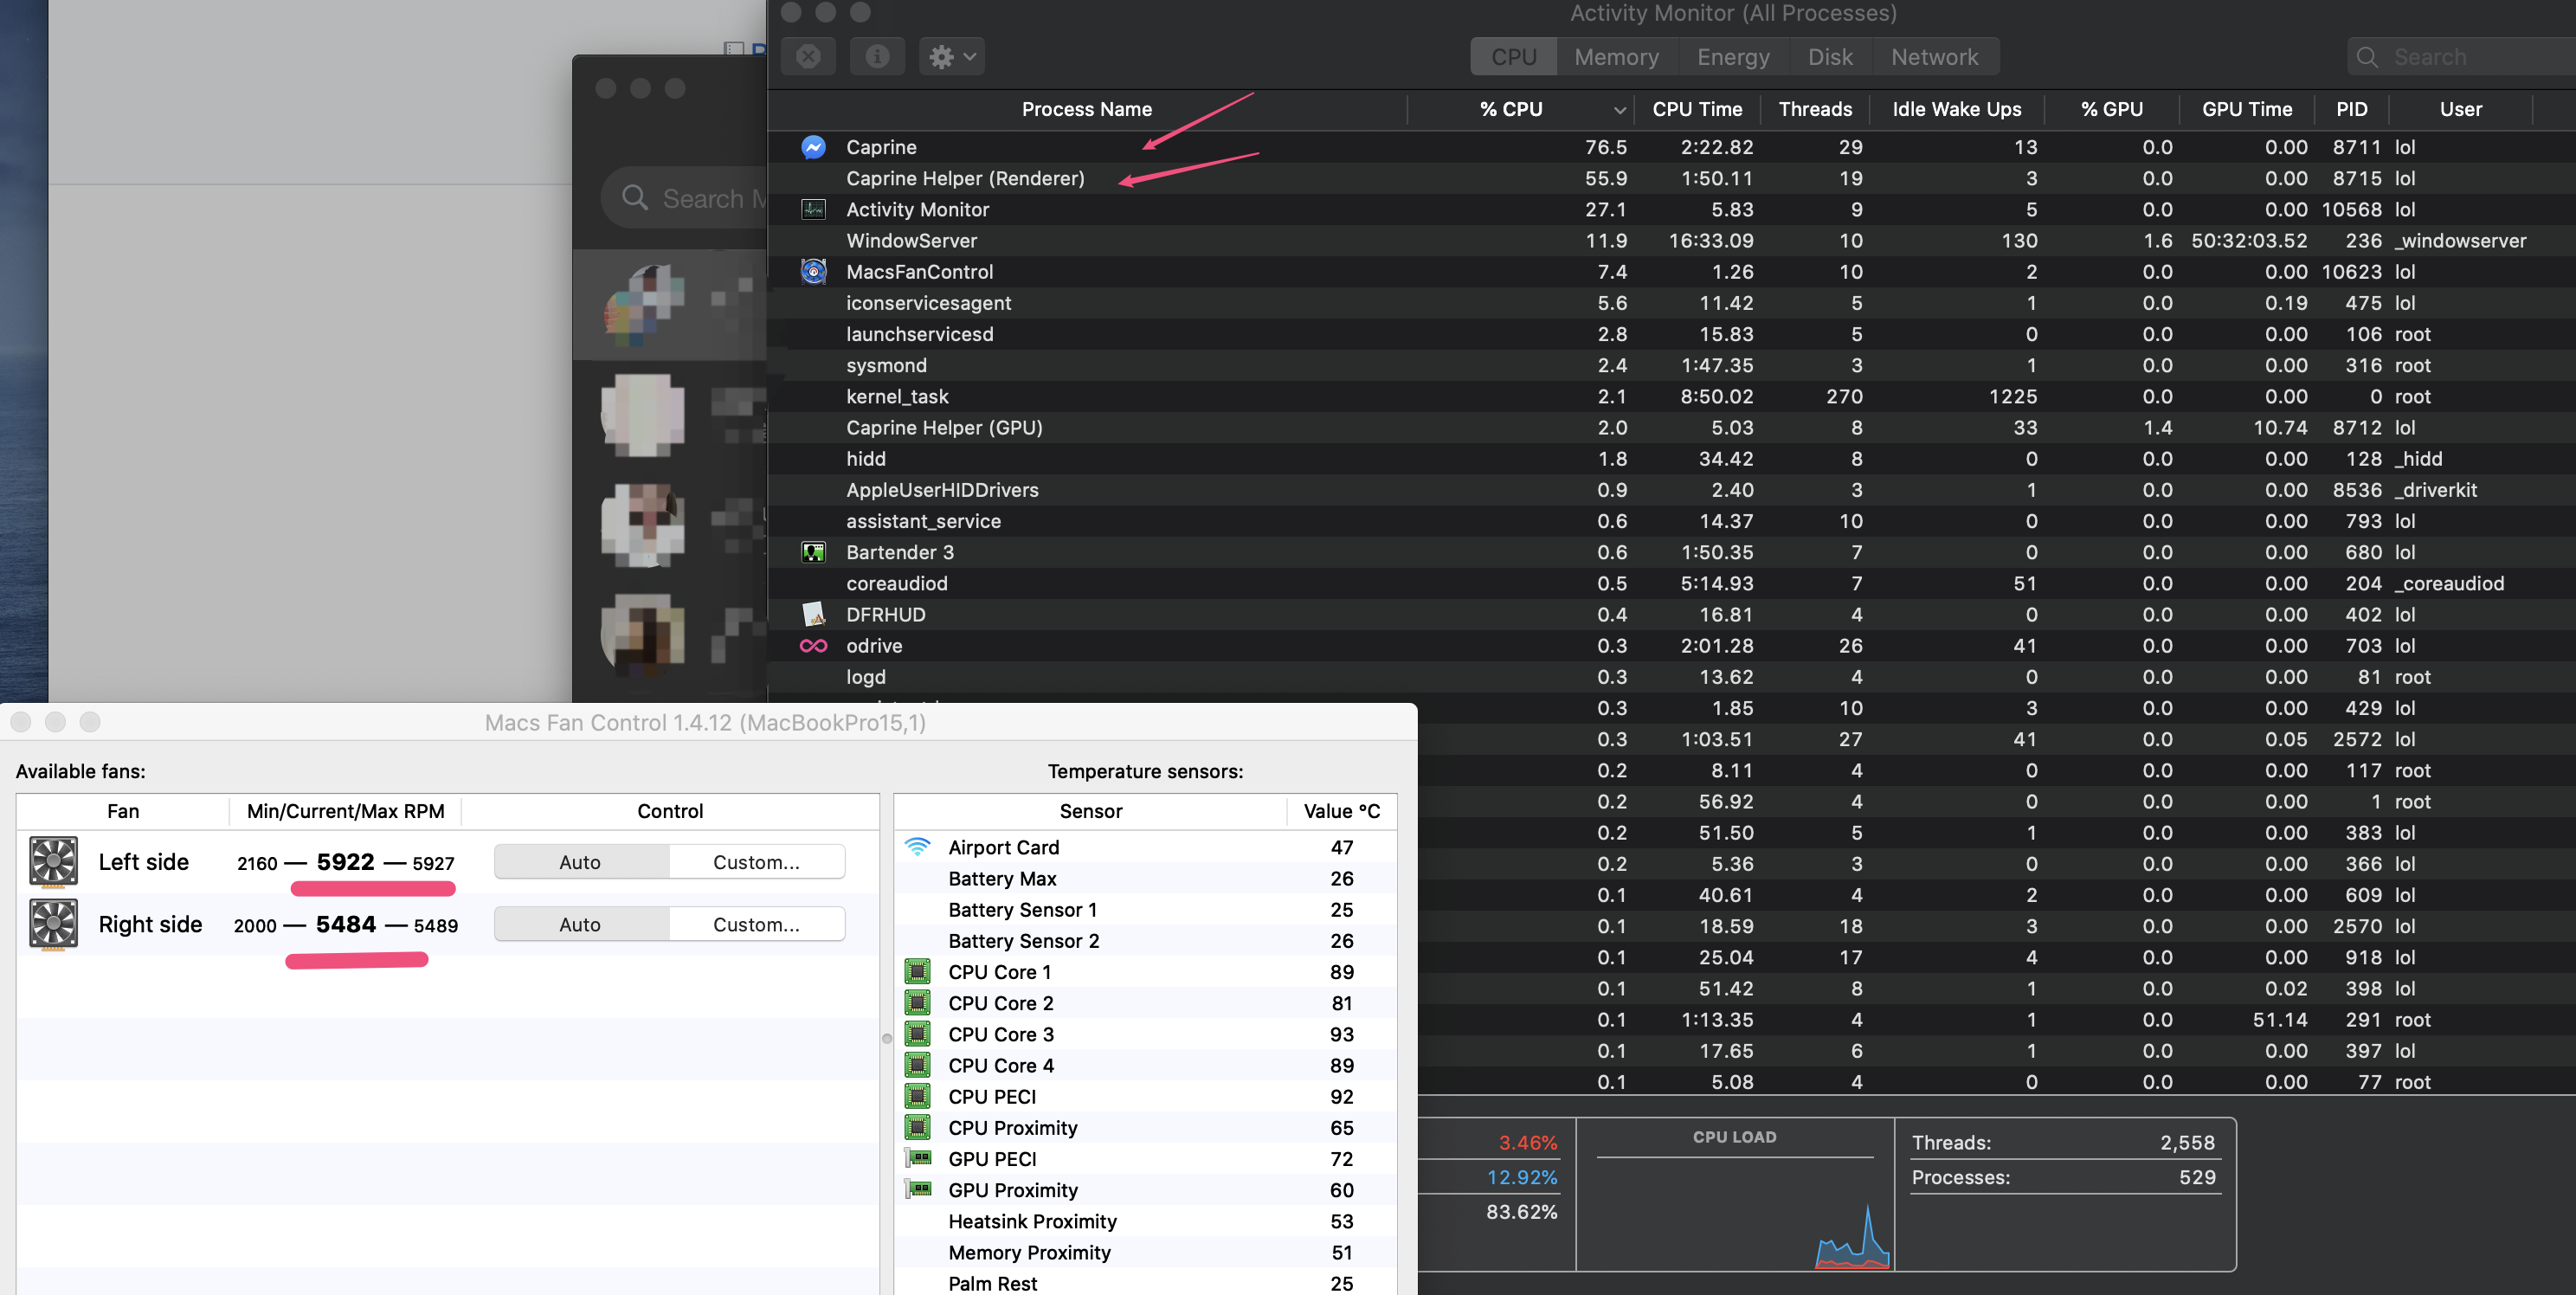Image resolution: width=2576 pixels, height=1295 pixels.
Task: Click the Bartender 3 app icon
Action: [x=814, y=552]
